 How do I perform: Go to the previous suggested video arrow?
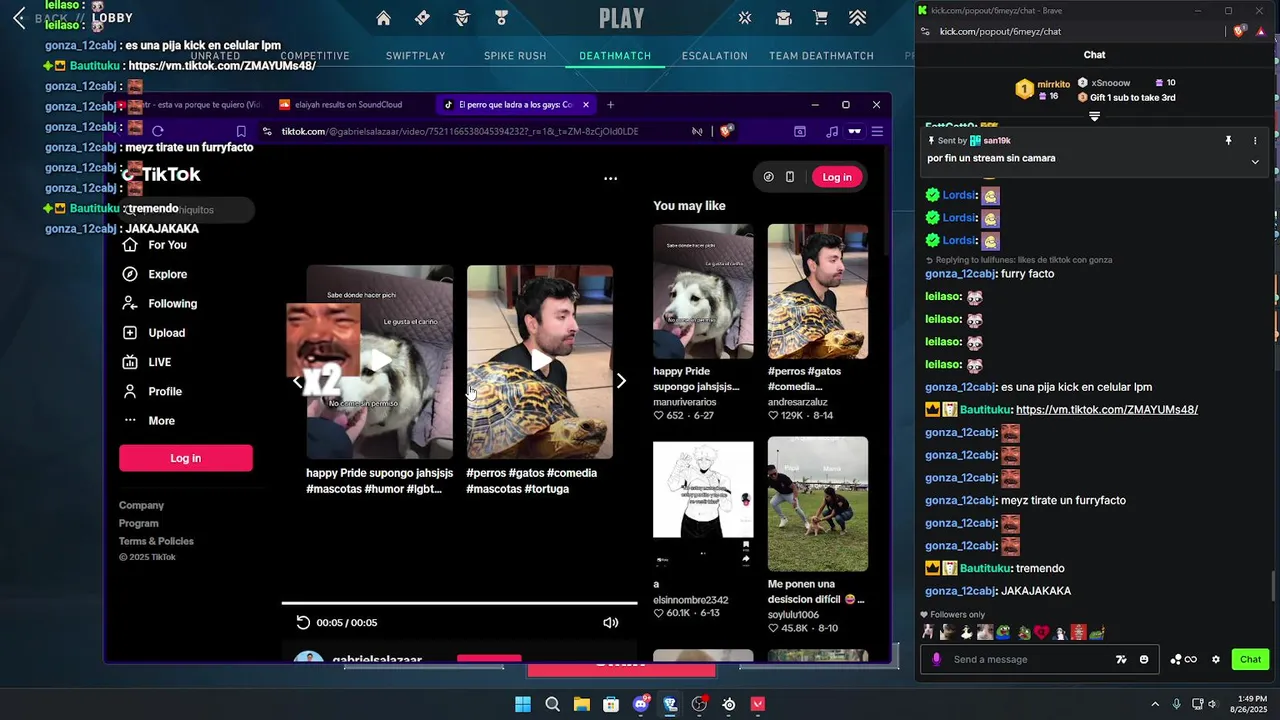297,381
